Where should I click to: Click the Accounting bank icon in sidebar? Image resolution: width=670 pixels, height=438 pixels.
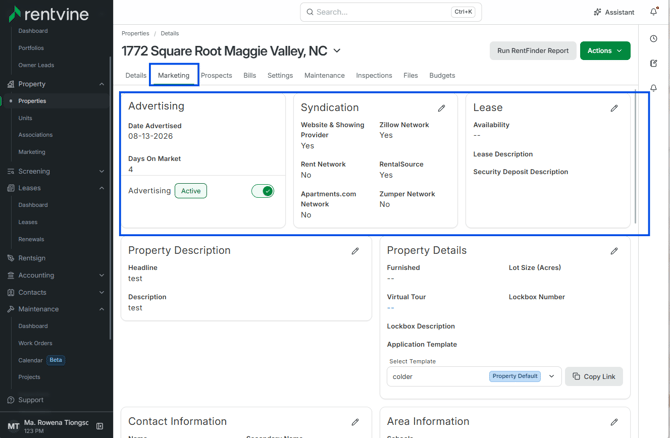coord(11,276)
